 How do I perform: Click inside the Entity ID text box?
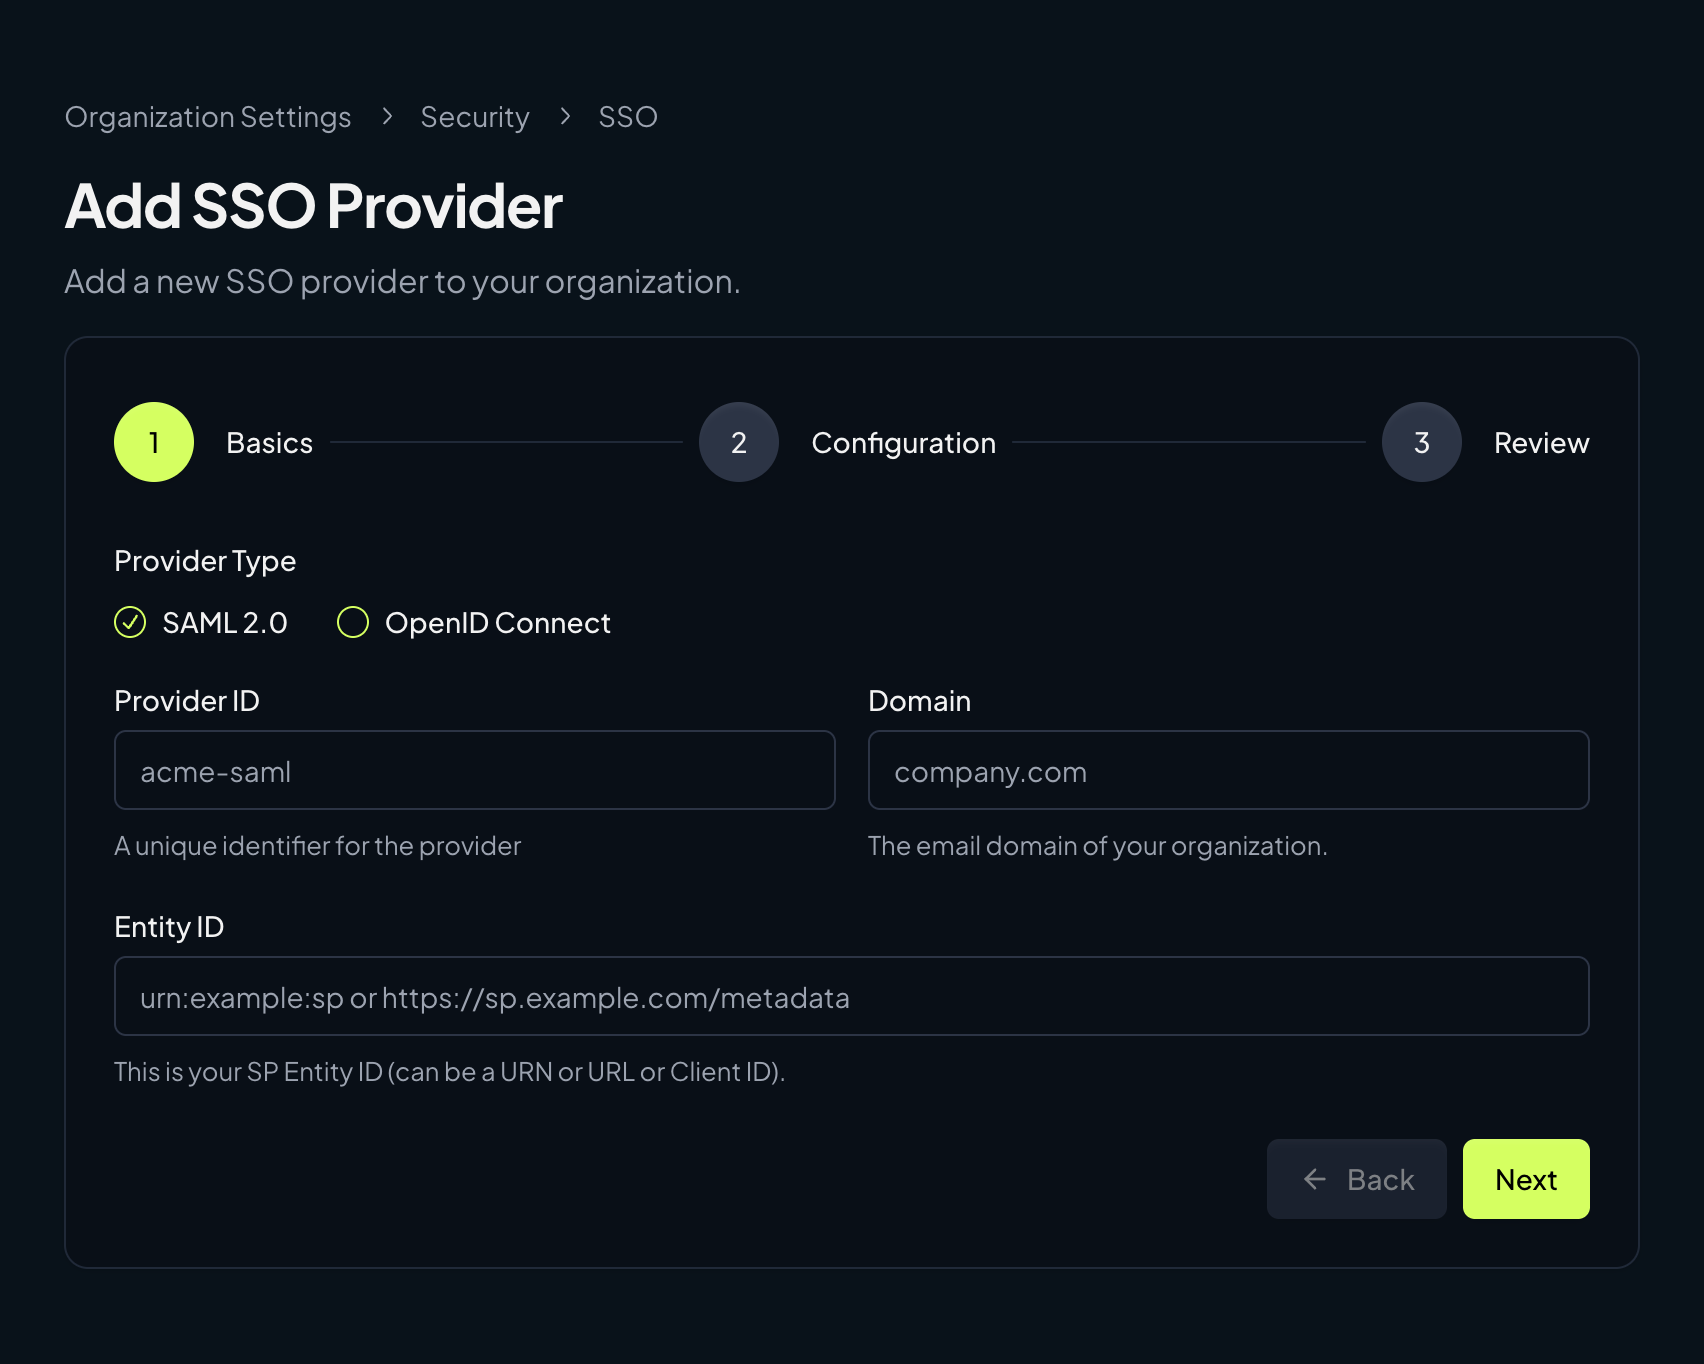tap(852, 996)
